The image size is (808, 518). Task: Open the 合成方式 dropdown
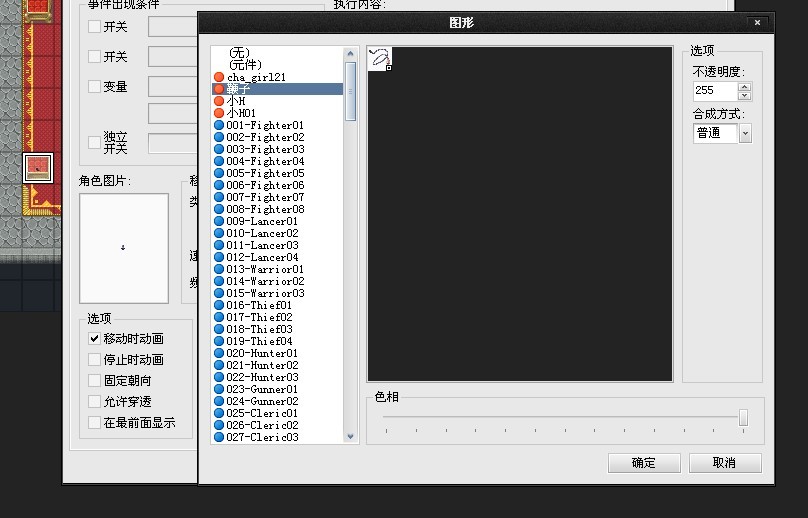coord(745,133)
